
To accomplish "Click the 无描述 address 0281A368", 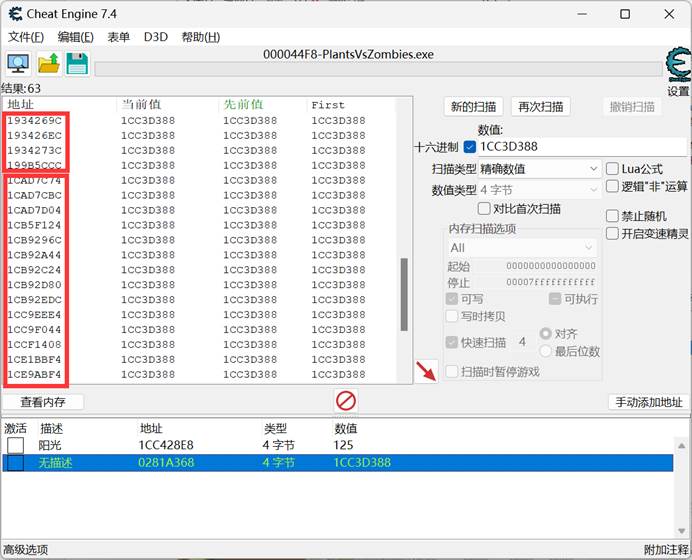I will click(x=166, y=463).
